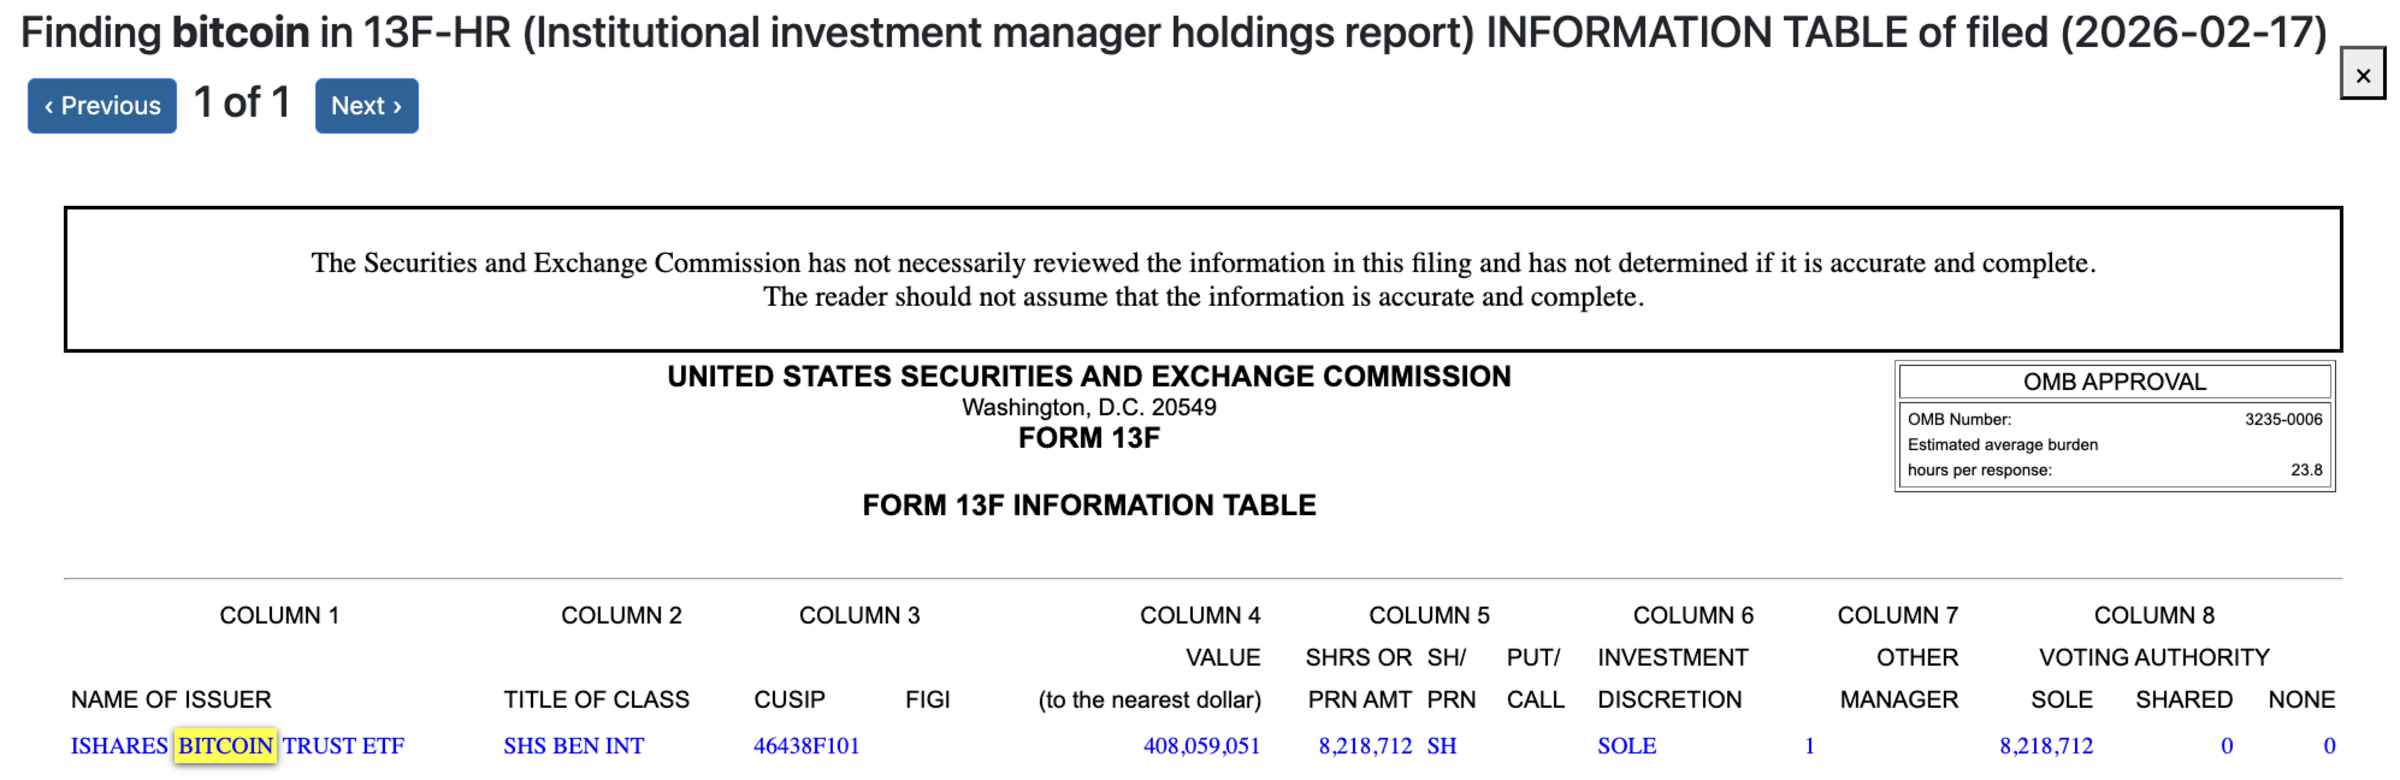Image resolution: width=2400 pixels, height=780 pixels.
Task: Go to the Next search result
Action: pyautogui.click(x=366, y=106)
